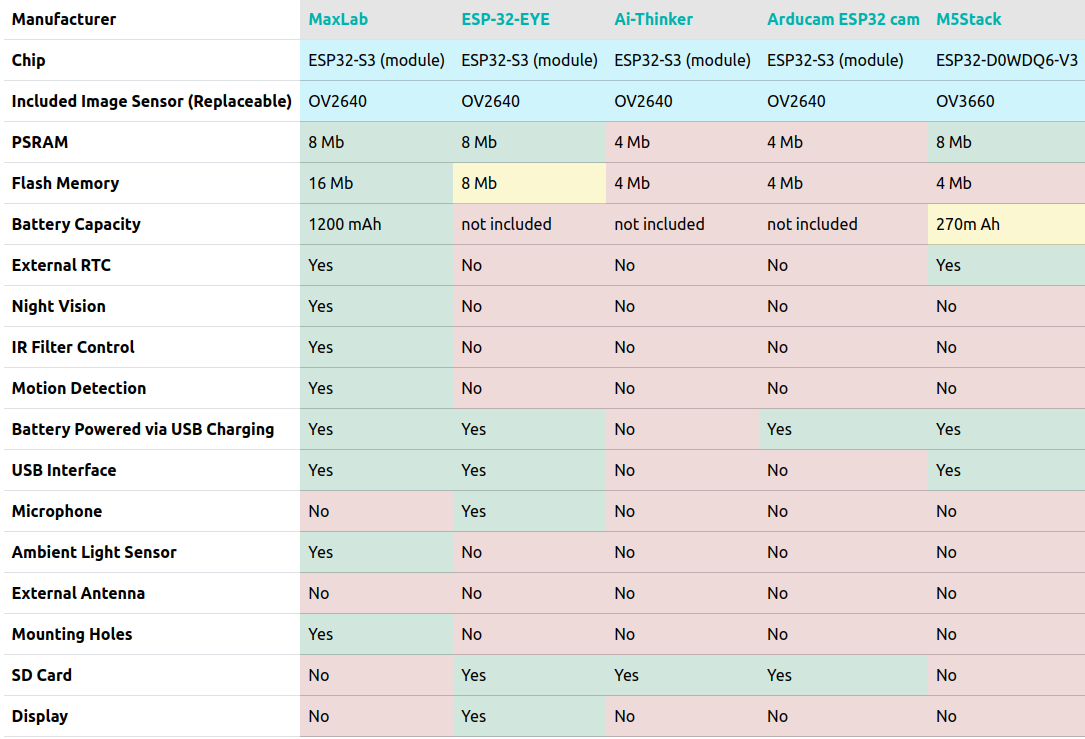Click Ai-Thinker's SD Card Yes cell
This screenshot has height=739, width=1085.
tap(682, 675)
